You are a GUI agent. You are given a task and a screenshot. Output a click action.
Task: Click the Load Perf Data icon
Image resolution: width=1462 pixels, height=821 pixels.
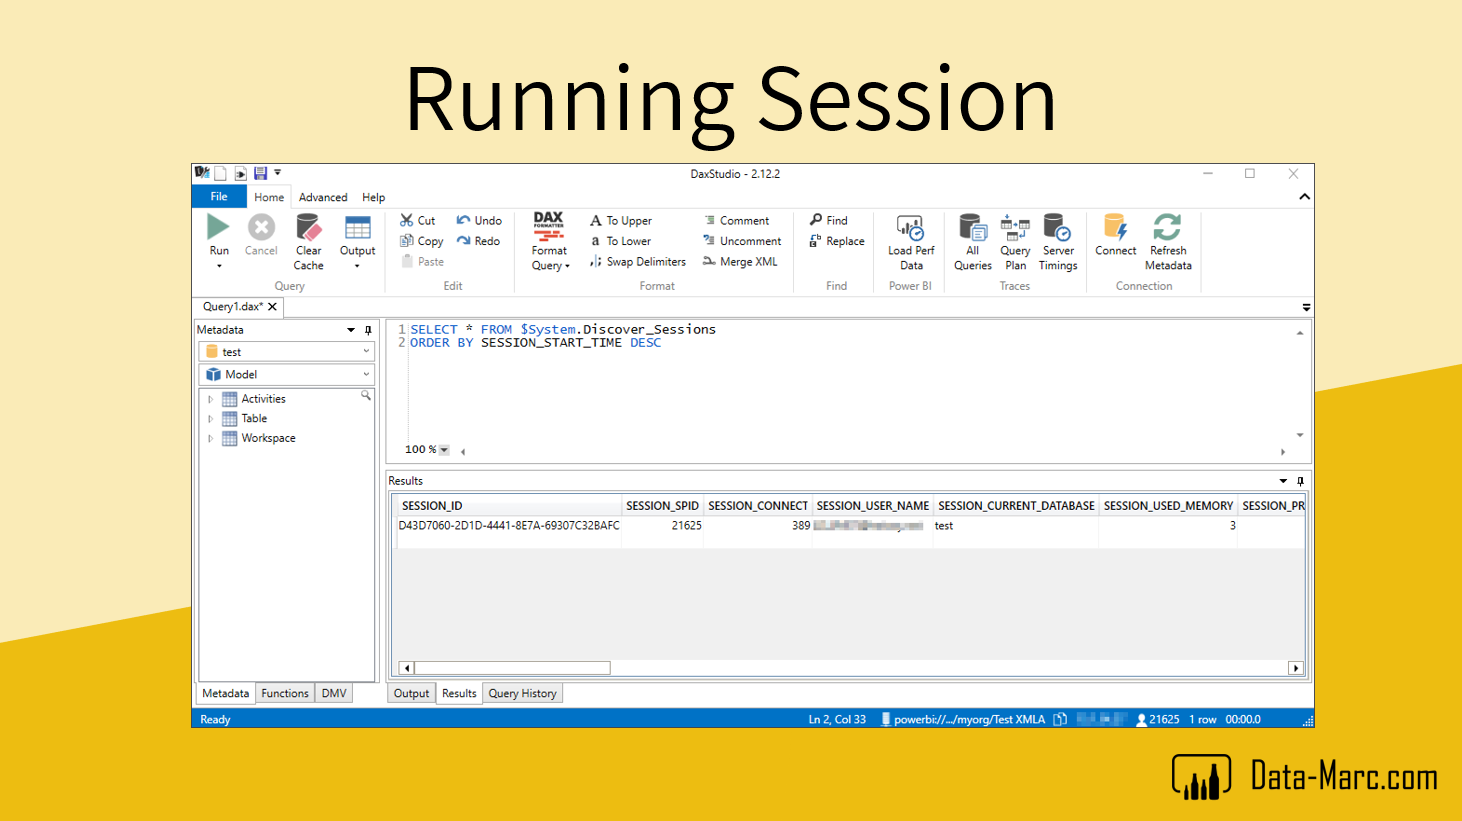click(910, 228)
